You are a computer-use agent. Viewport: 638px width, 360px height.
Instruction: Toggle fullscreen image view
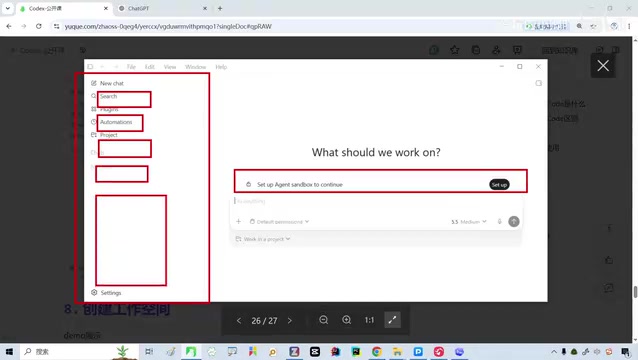pyautogui.click(x=392, y=320)
